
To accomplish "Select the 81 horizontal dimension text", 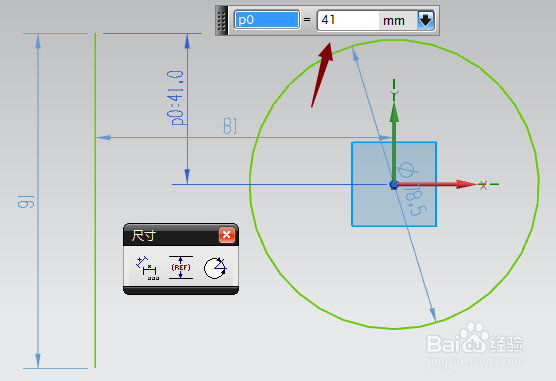I will tap(230, 126).
